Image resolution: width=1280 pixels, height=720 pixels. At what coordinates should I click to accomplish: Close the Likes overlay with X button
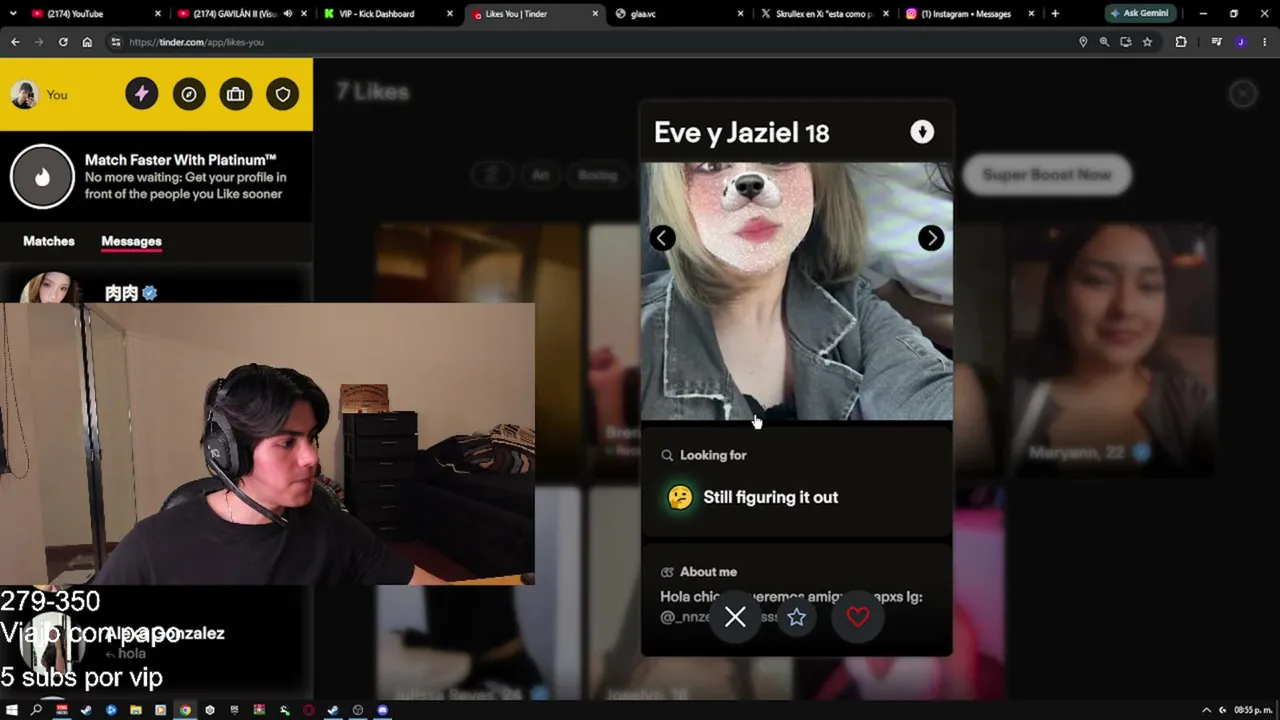pyautogui.click(x=1243, y=93)
